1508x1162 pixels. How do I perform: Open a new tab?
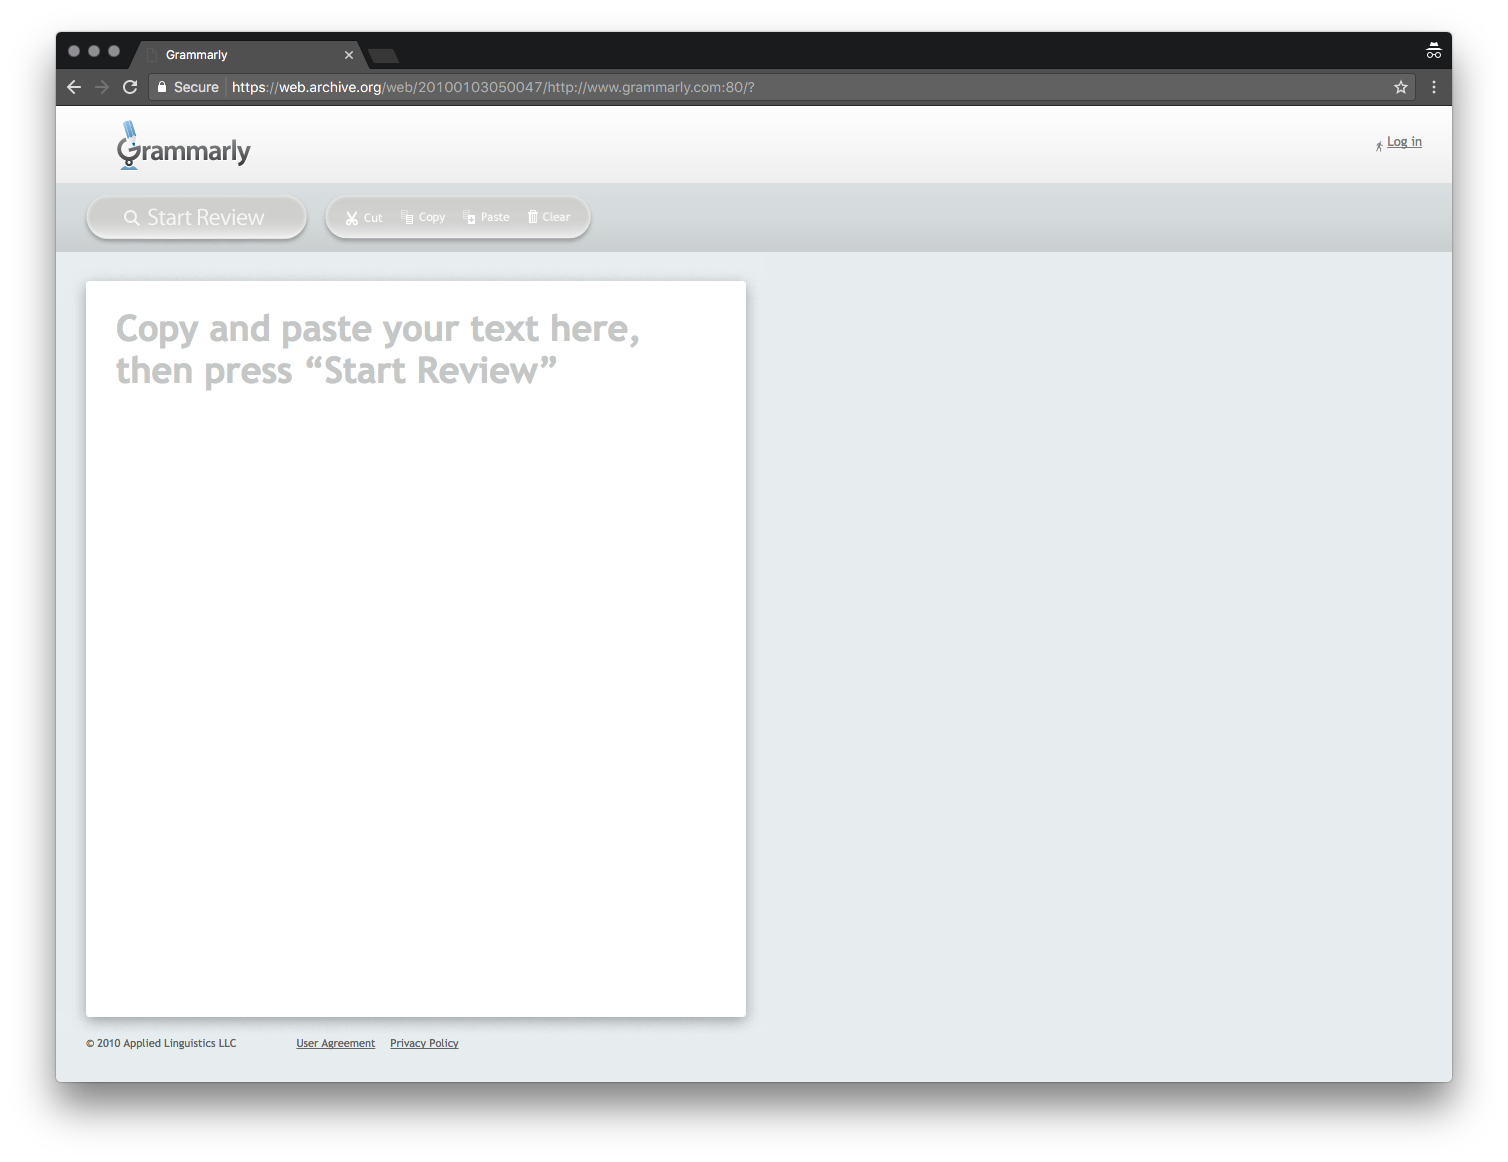[x=383, y=56]
